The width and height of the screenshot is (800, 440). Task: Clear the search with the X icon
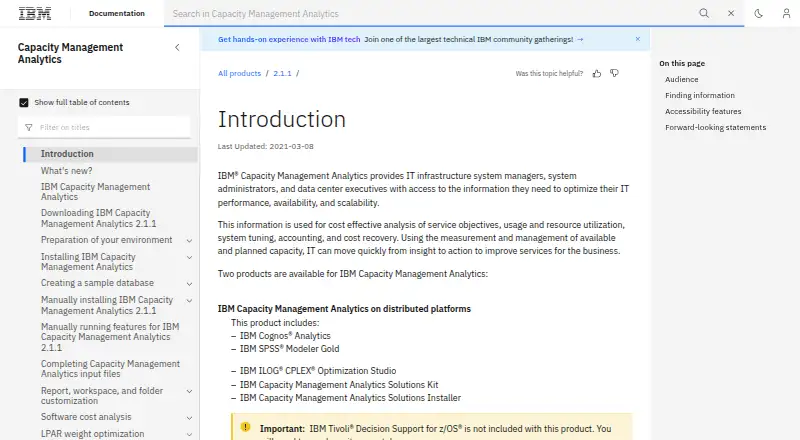pyautogui.click(x=731, y=13)
